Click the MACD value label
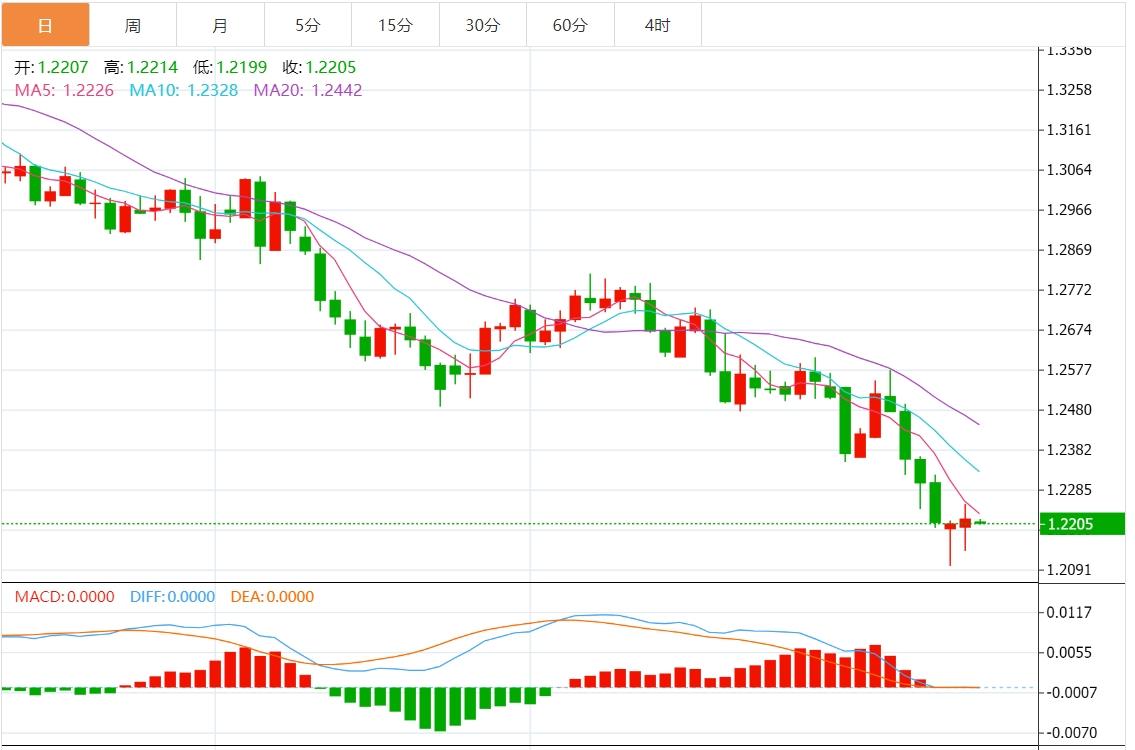Image resolution: width=1135 pixels, height=750 pixels. pyautogui.click(x=64, y=597)
